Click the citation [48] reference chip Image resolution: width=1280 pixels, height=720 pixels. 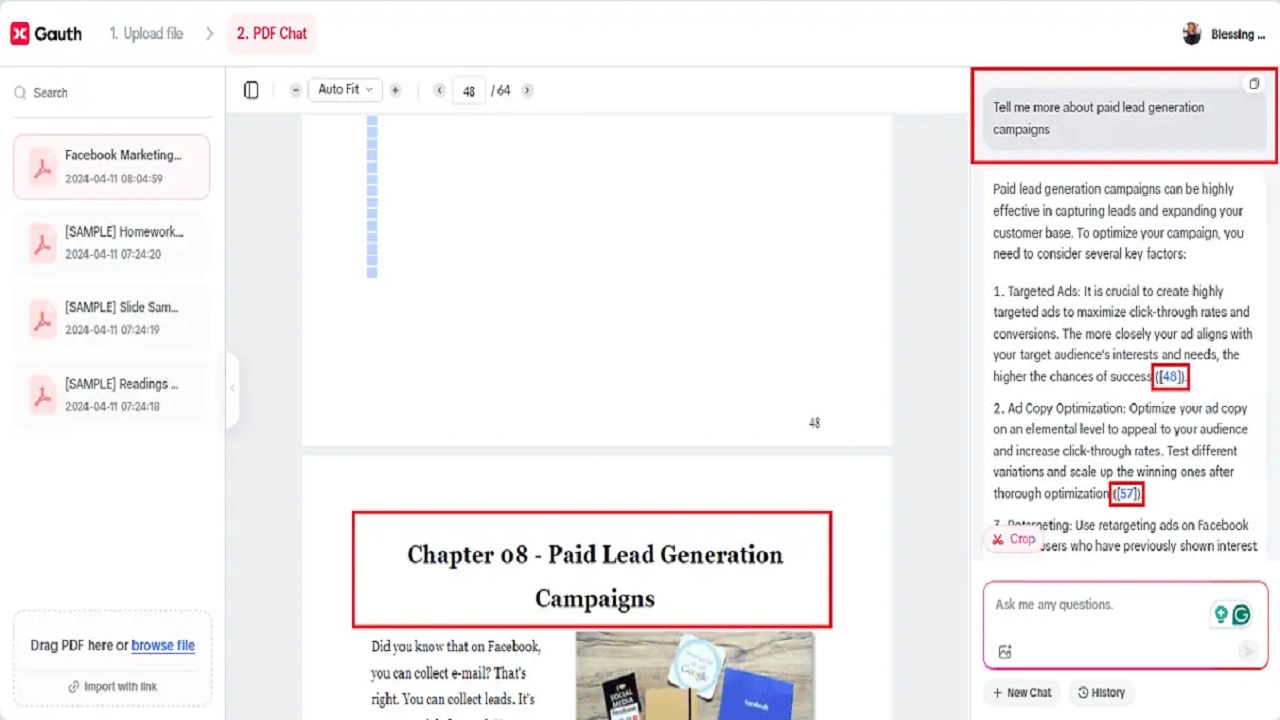pos(1169,376)
